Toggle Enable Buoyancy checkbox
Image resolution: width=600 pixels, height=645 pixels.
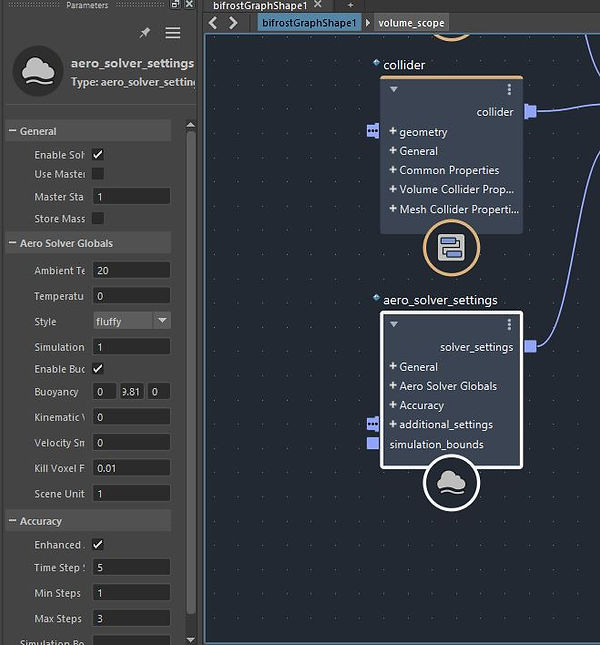coord(98,369)
